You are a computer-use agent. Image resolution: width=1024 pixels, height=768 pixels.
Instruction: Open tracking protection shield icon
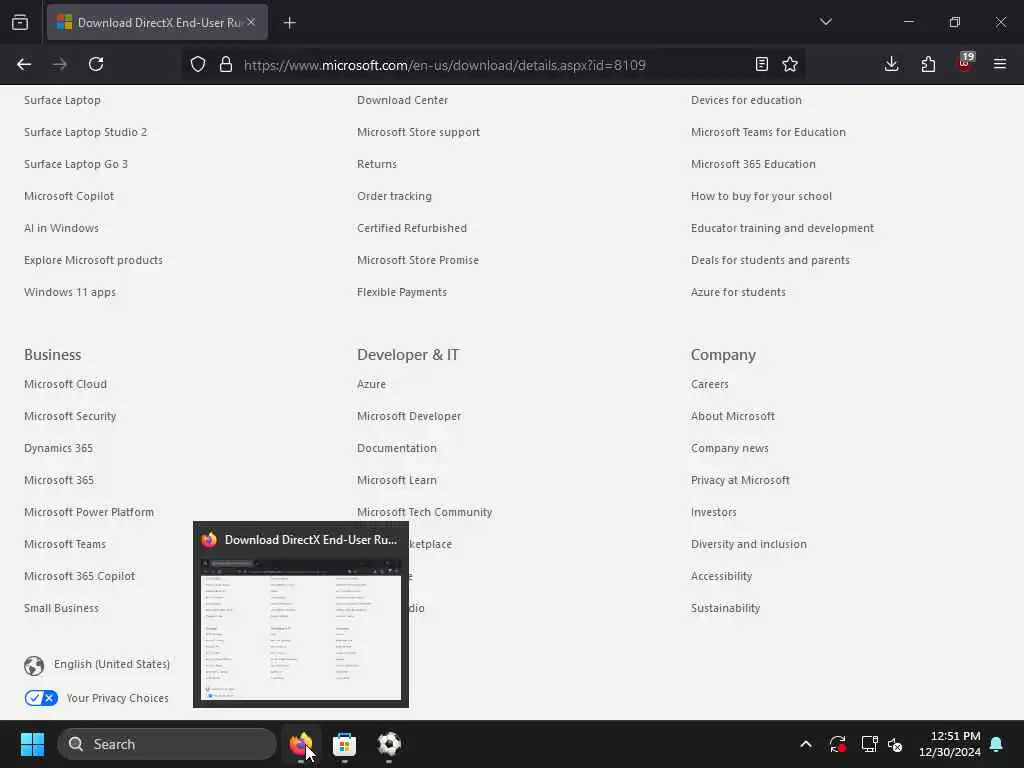(198, 64)
